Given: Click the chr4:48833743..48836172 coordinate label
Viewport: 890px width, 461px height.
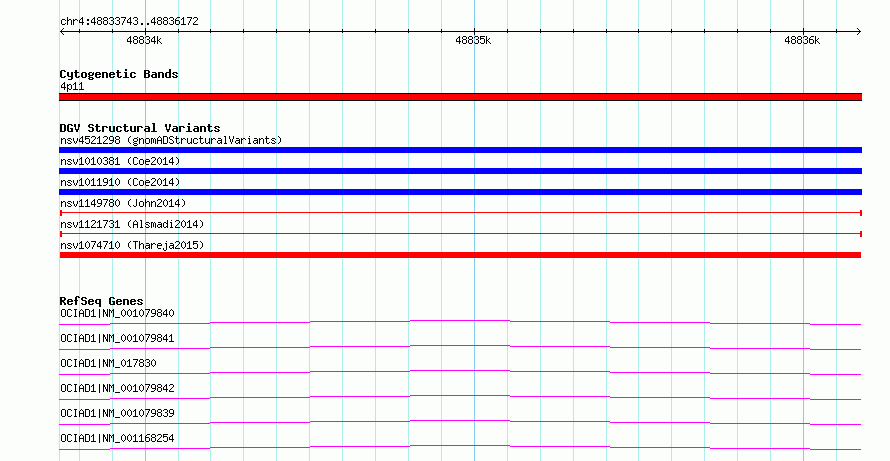Looking at the screenshot, I should coord(129,21).
